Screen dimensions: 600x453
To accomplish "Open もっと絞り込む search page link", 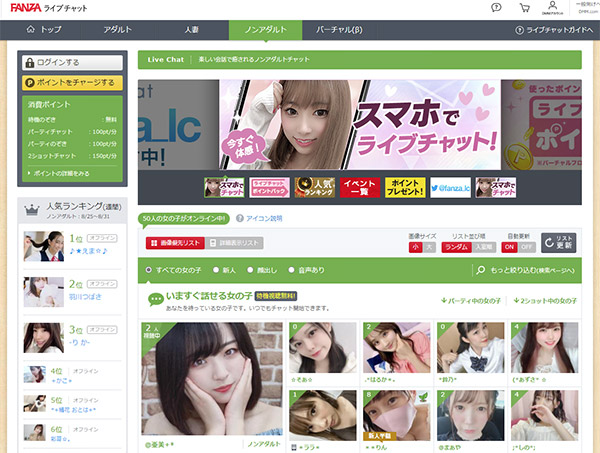I will point(526,270).
